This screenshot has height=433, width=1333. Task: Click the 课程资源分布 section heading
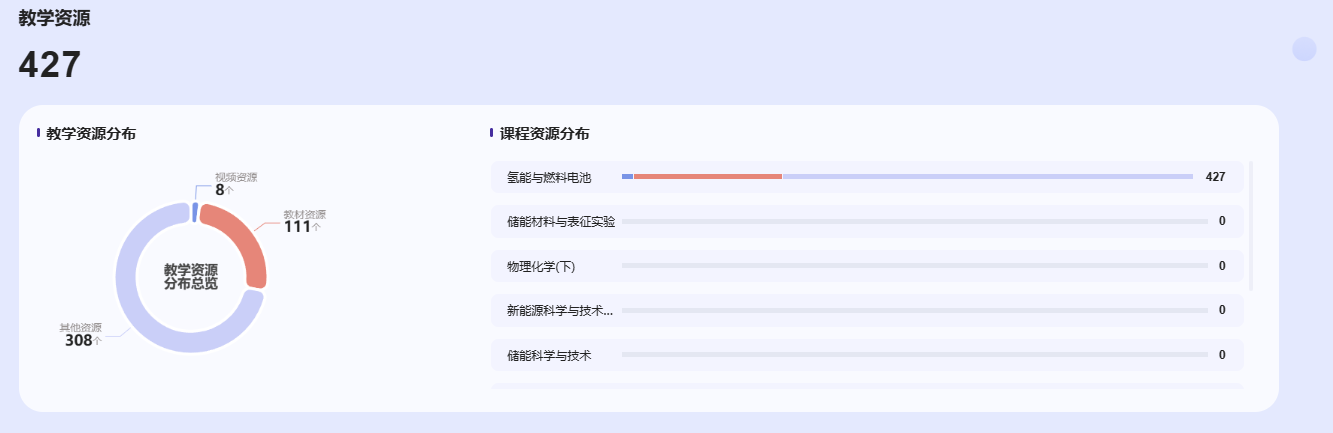point(545,133)
